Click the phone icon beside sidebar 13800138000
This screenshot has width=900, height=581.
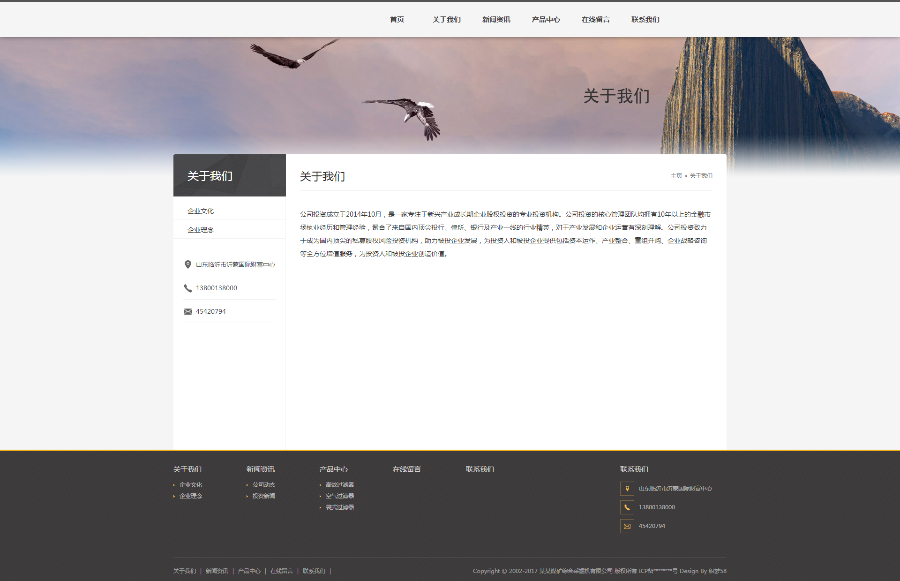pos(188,288)
